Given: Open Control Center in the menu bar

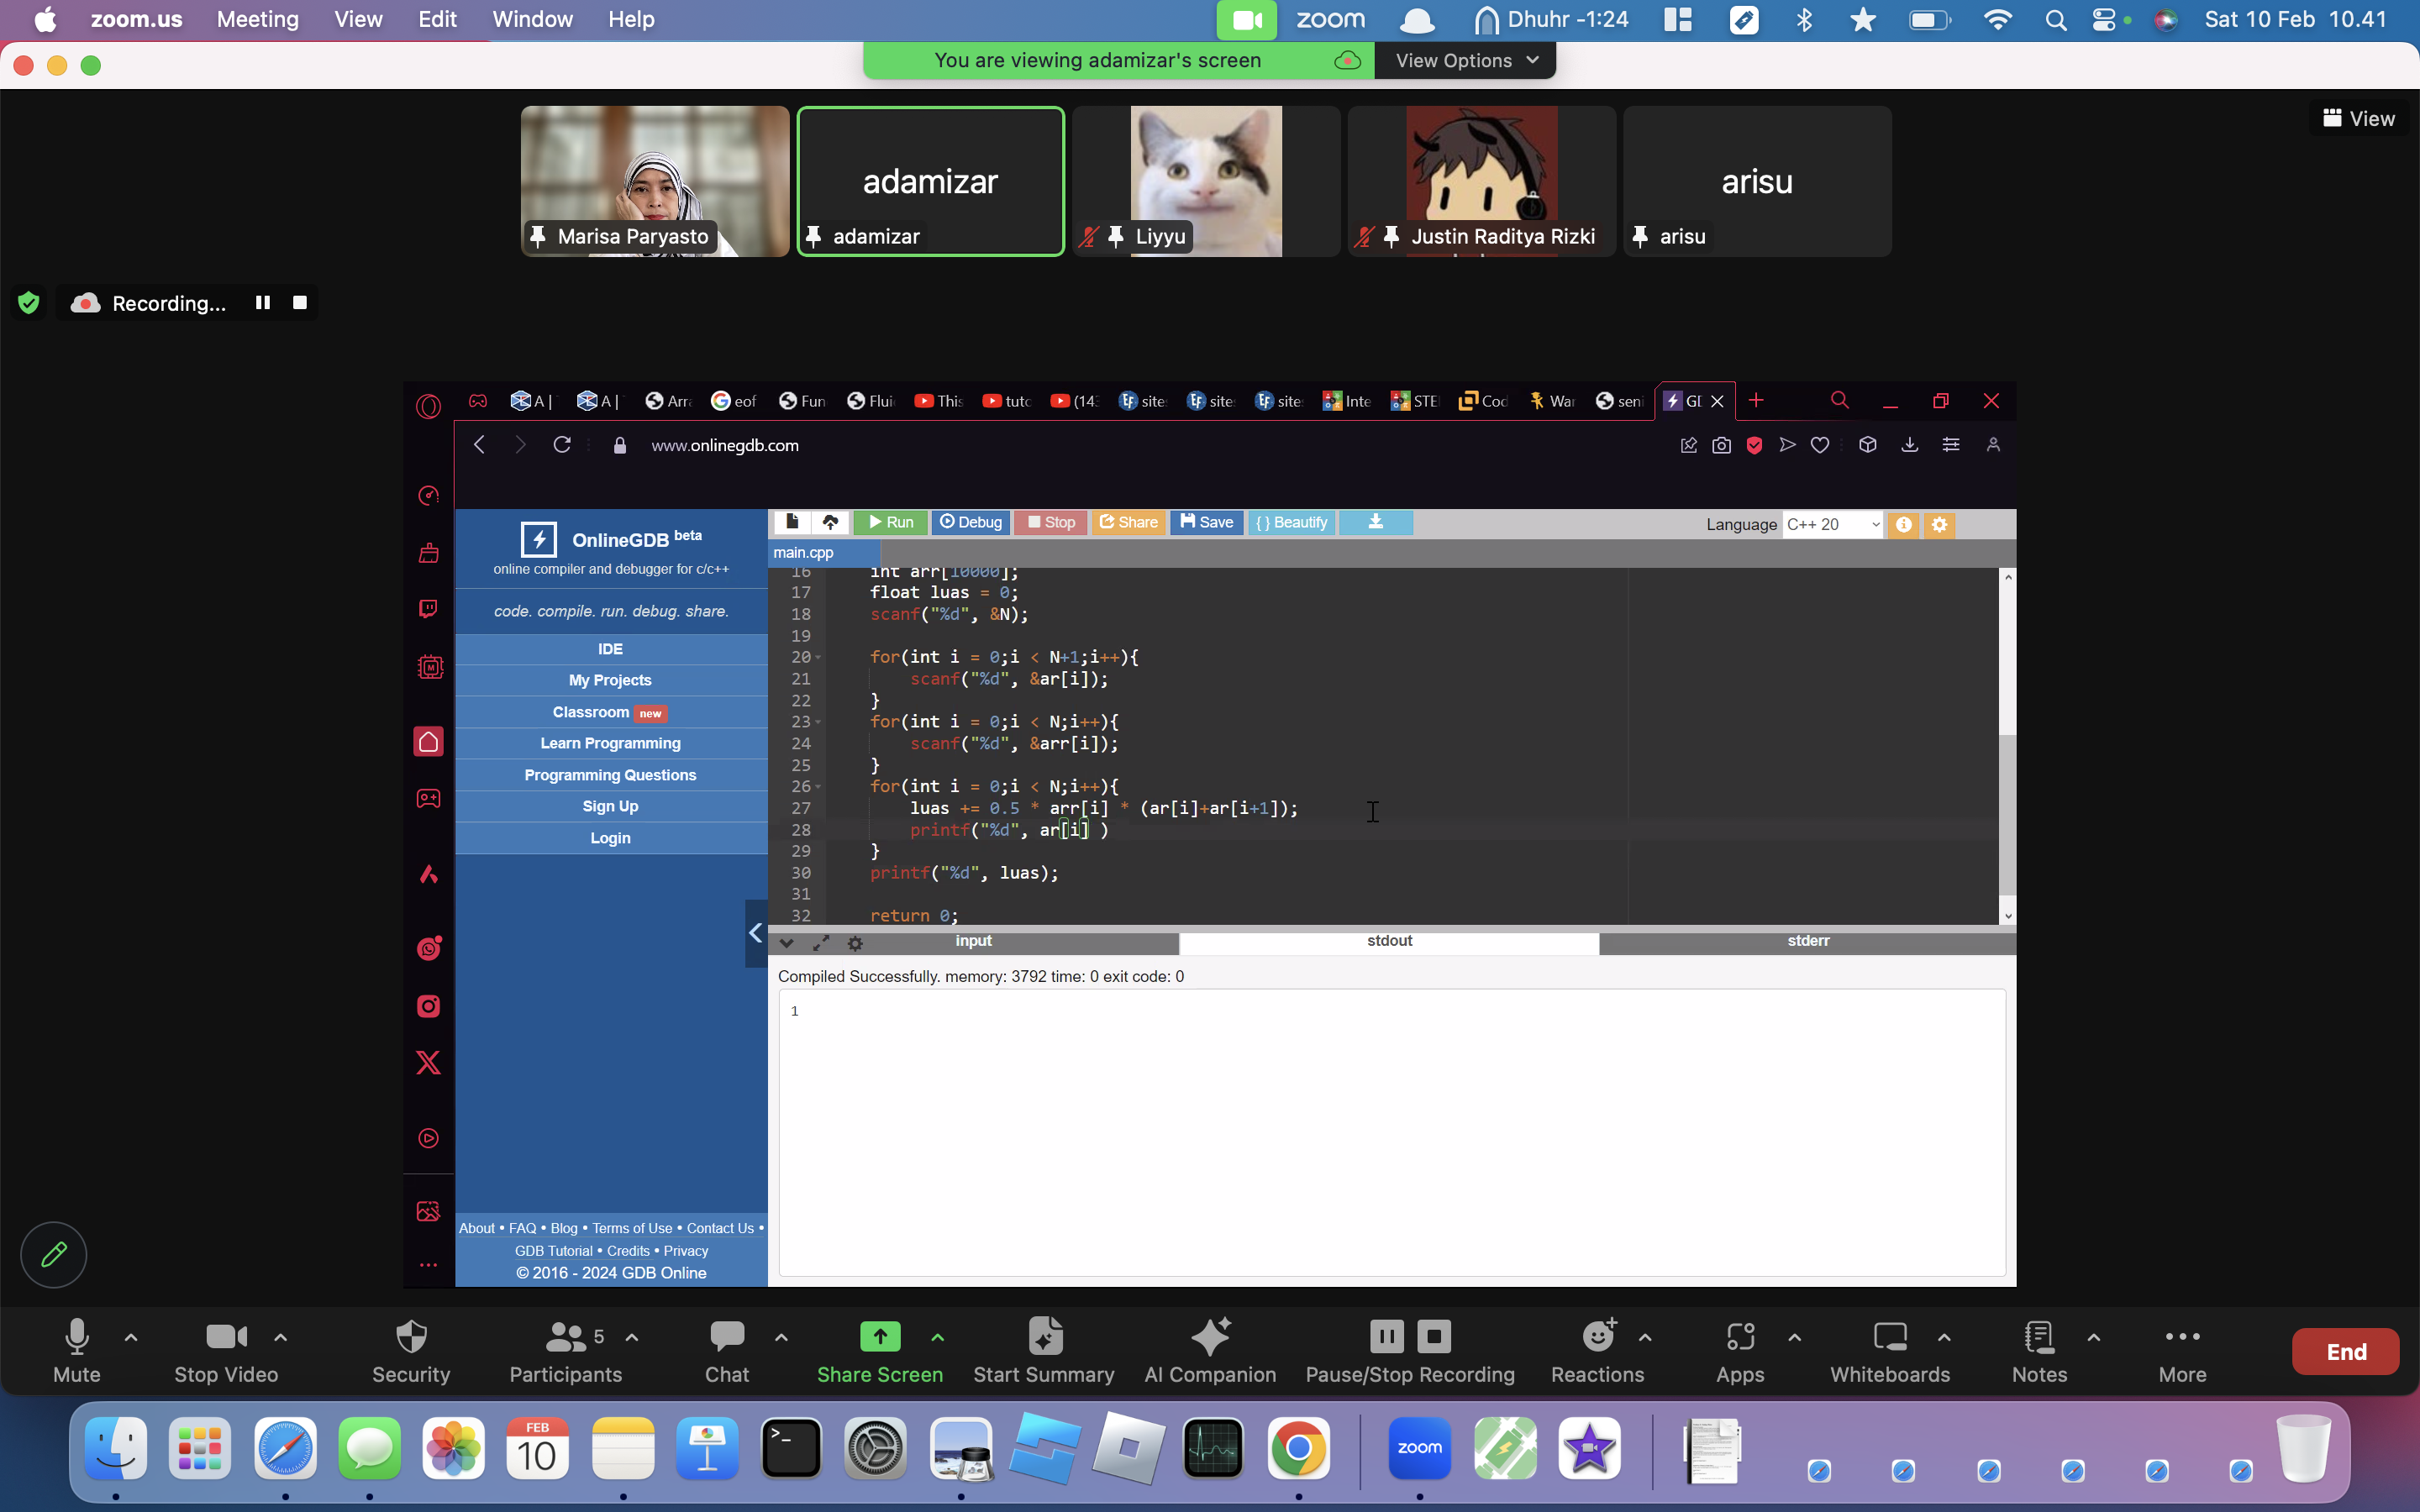Looking at the screenshot, I should (x=2104, y=19).
